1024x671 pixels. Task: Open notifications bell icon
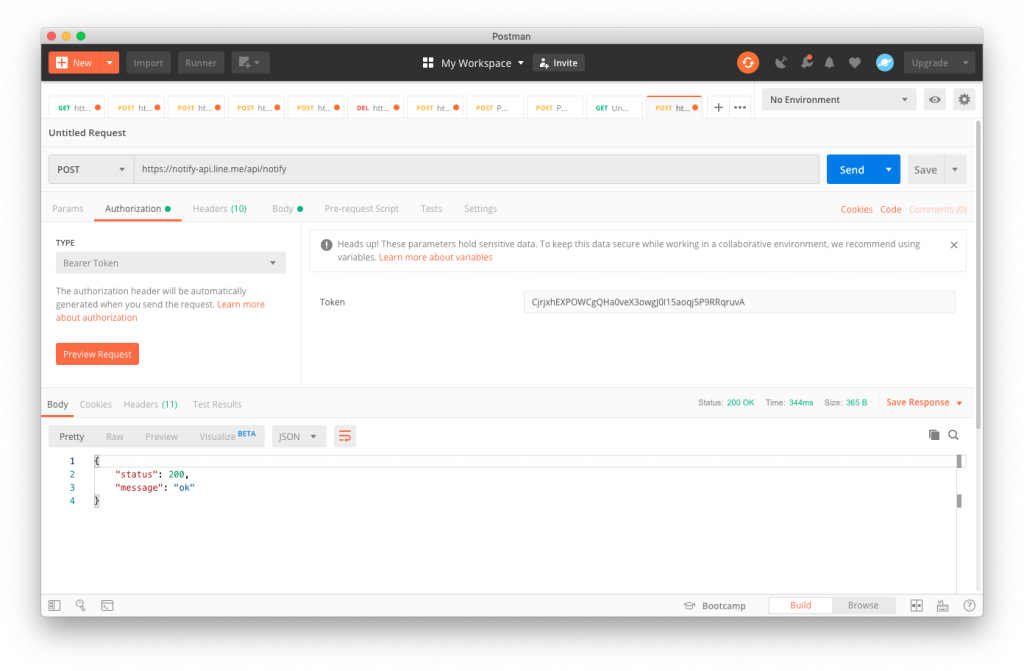[829, 63]
